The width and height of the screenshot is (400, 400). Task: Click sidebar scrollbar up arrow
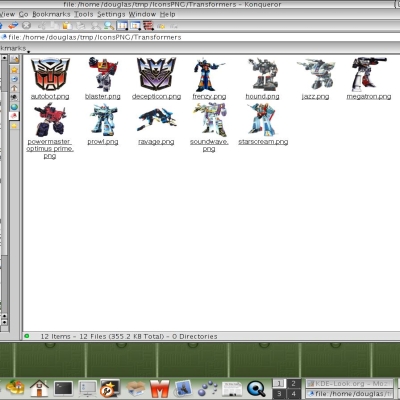click(4, 58)
